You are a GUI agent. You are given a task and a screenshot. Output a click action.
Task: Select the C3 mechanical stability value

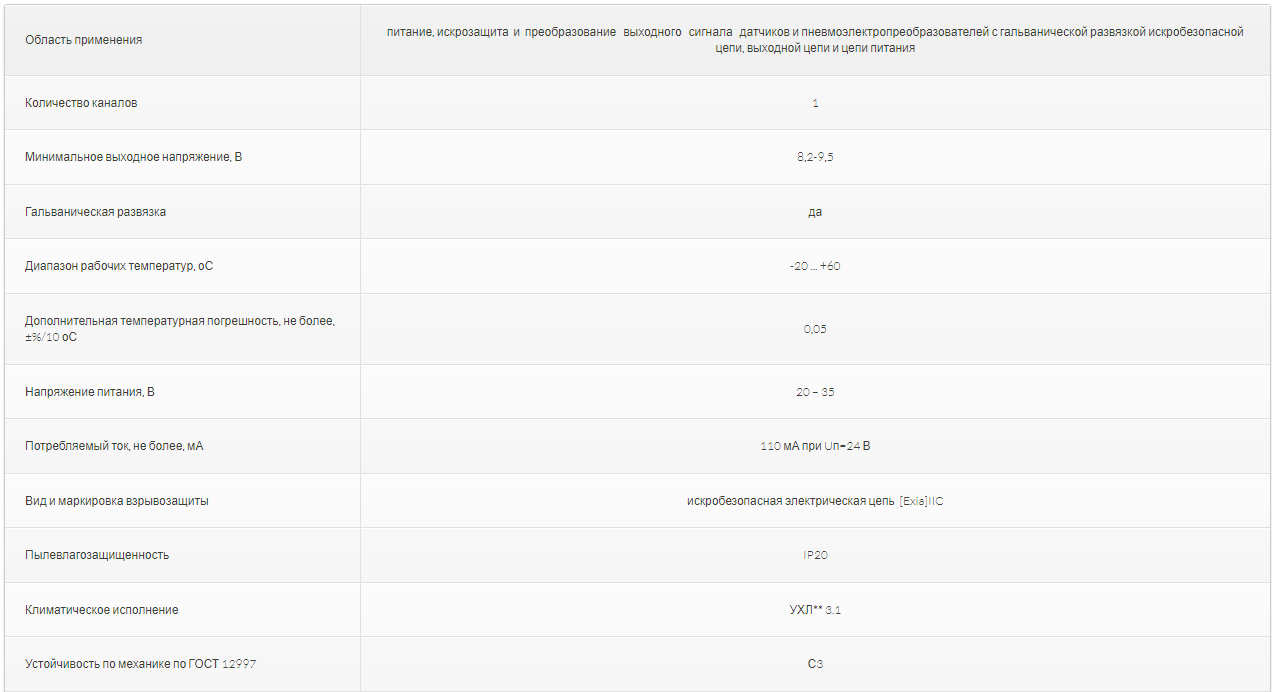pos(815,664)
